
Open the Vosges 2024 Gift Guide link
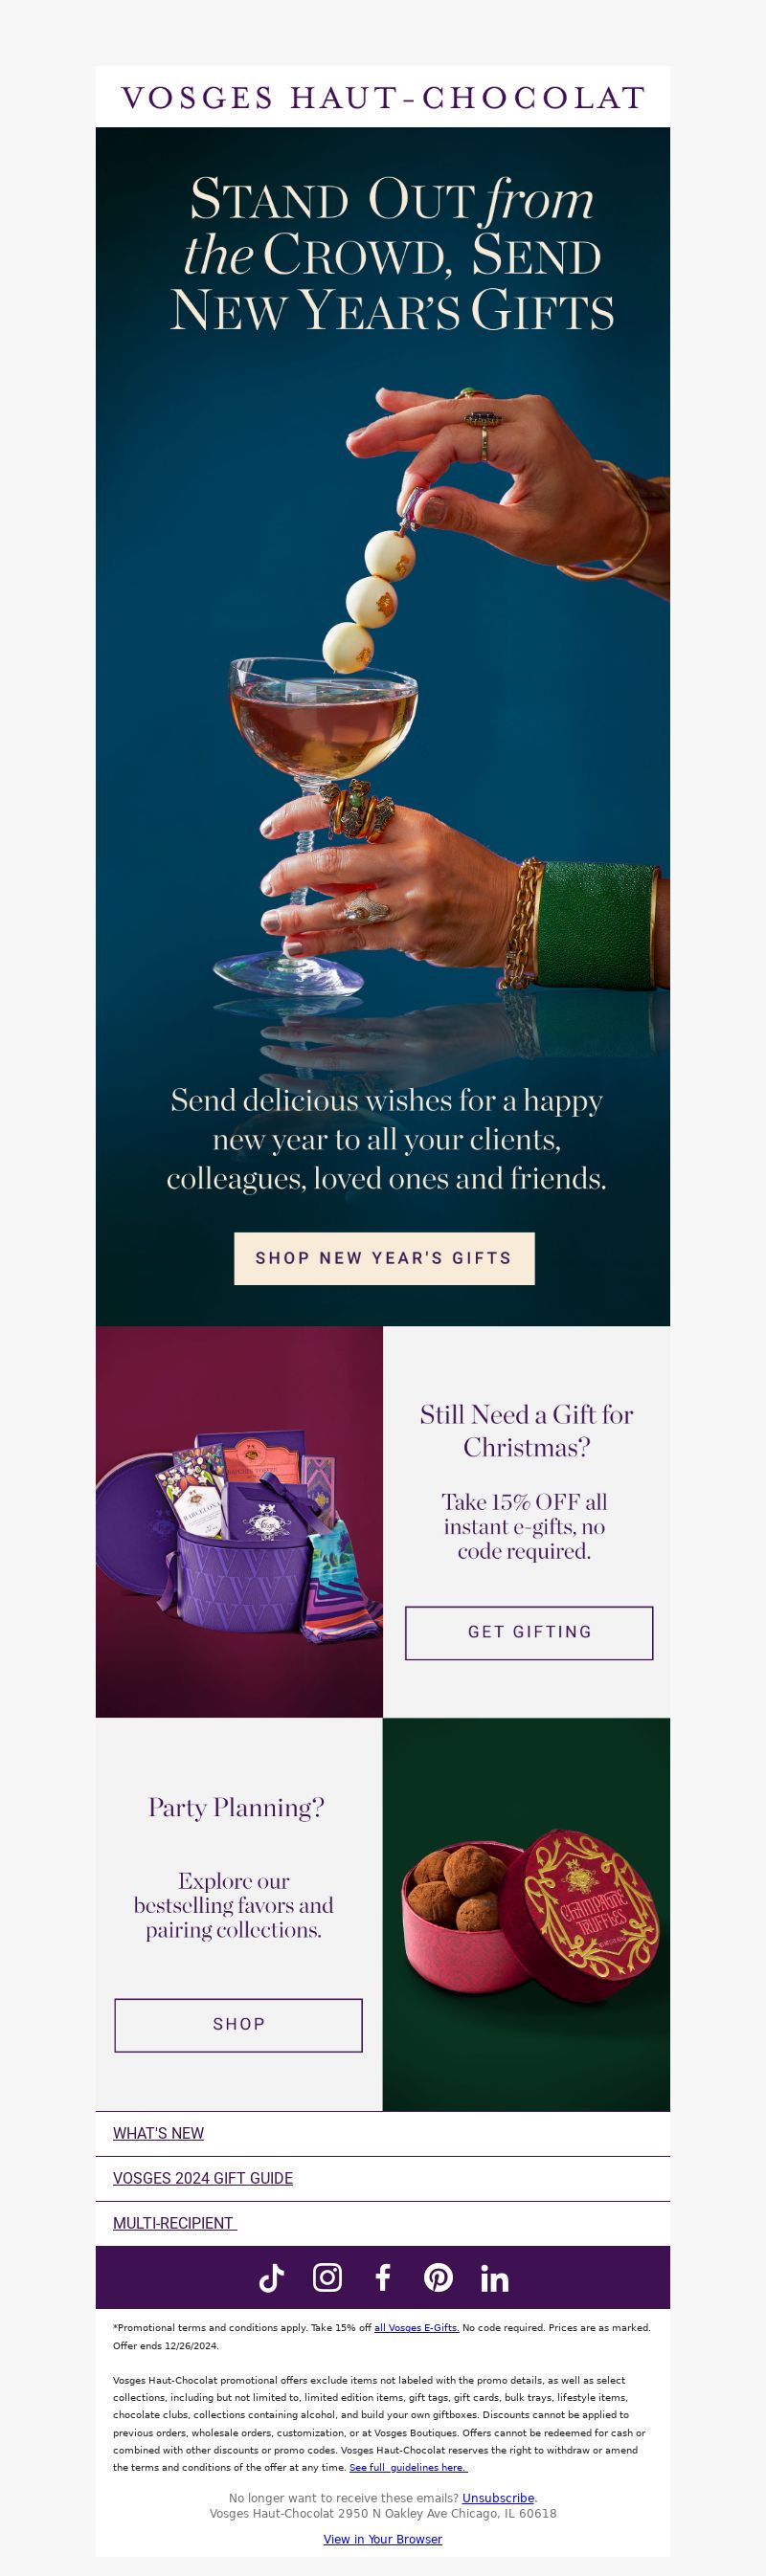click(203, 2177)
